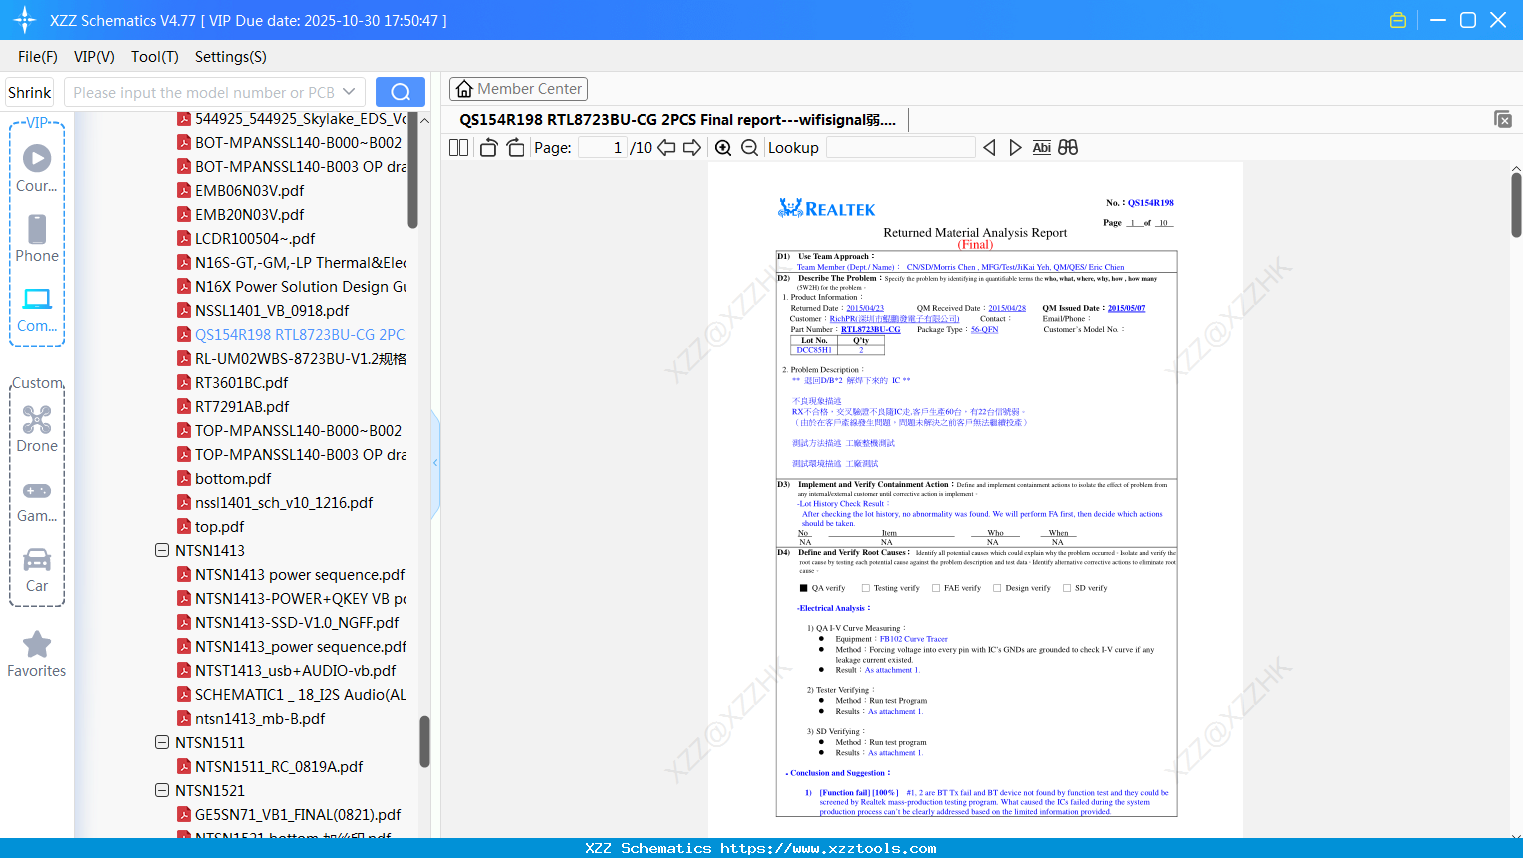Zoom in on the document

(x=723, y=148)
